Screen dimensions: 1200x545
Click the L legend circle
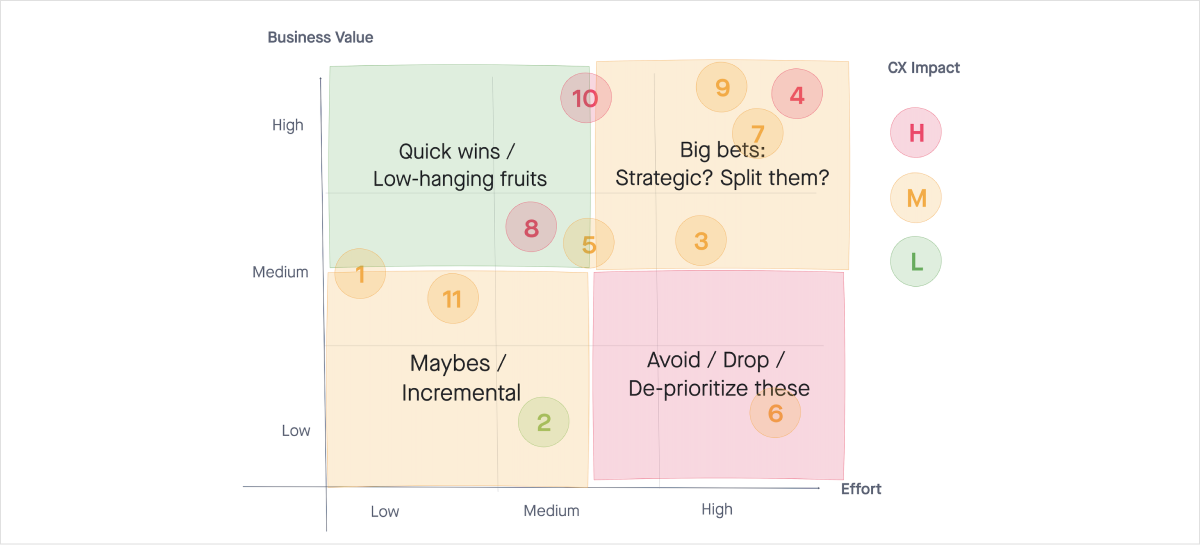(x=916, y=262)
